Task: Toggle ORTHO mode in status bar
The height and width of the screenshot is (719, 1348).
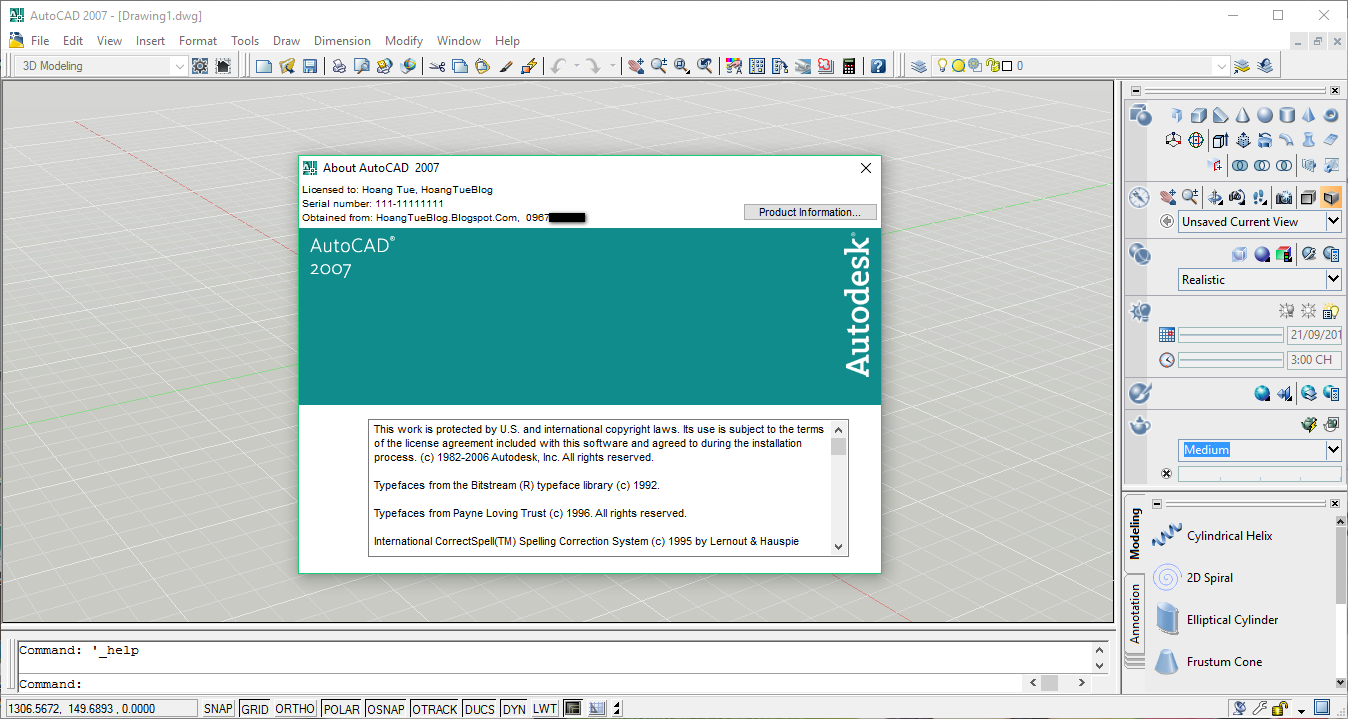Action: [x=295, y=709]
